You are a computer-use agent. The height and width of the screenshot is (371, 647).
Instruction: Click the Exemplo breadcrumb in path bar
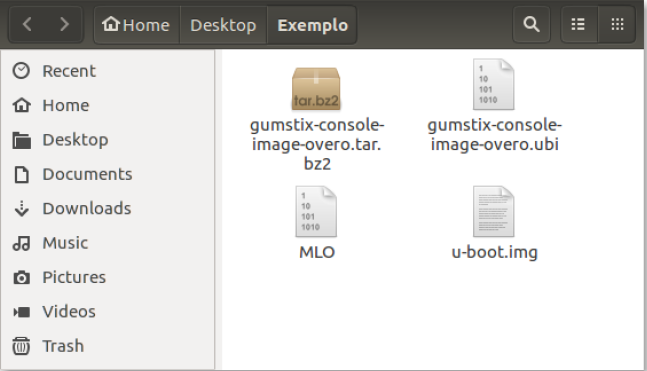[312, 25]
